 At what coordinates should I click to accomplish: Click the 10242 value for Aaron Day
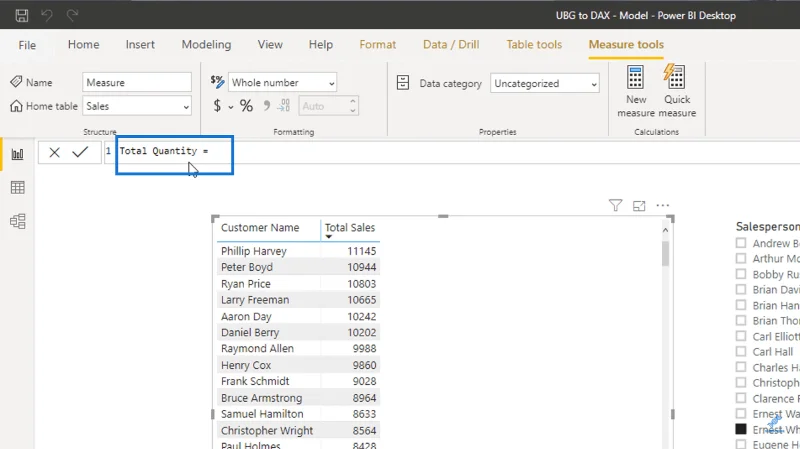pos(362,316)
